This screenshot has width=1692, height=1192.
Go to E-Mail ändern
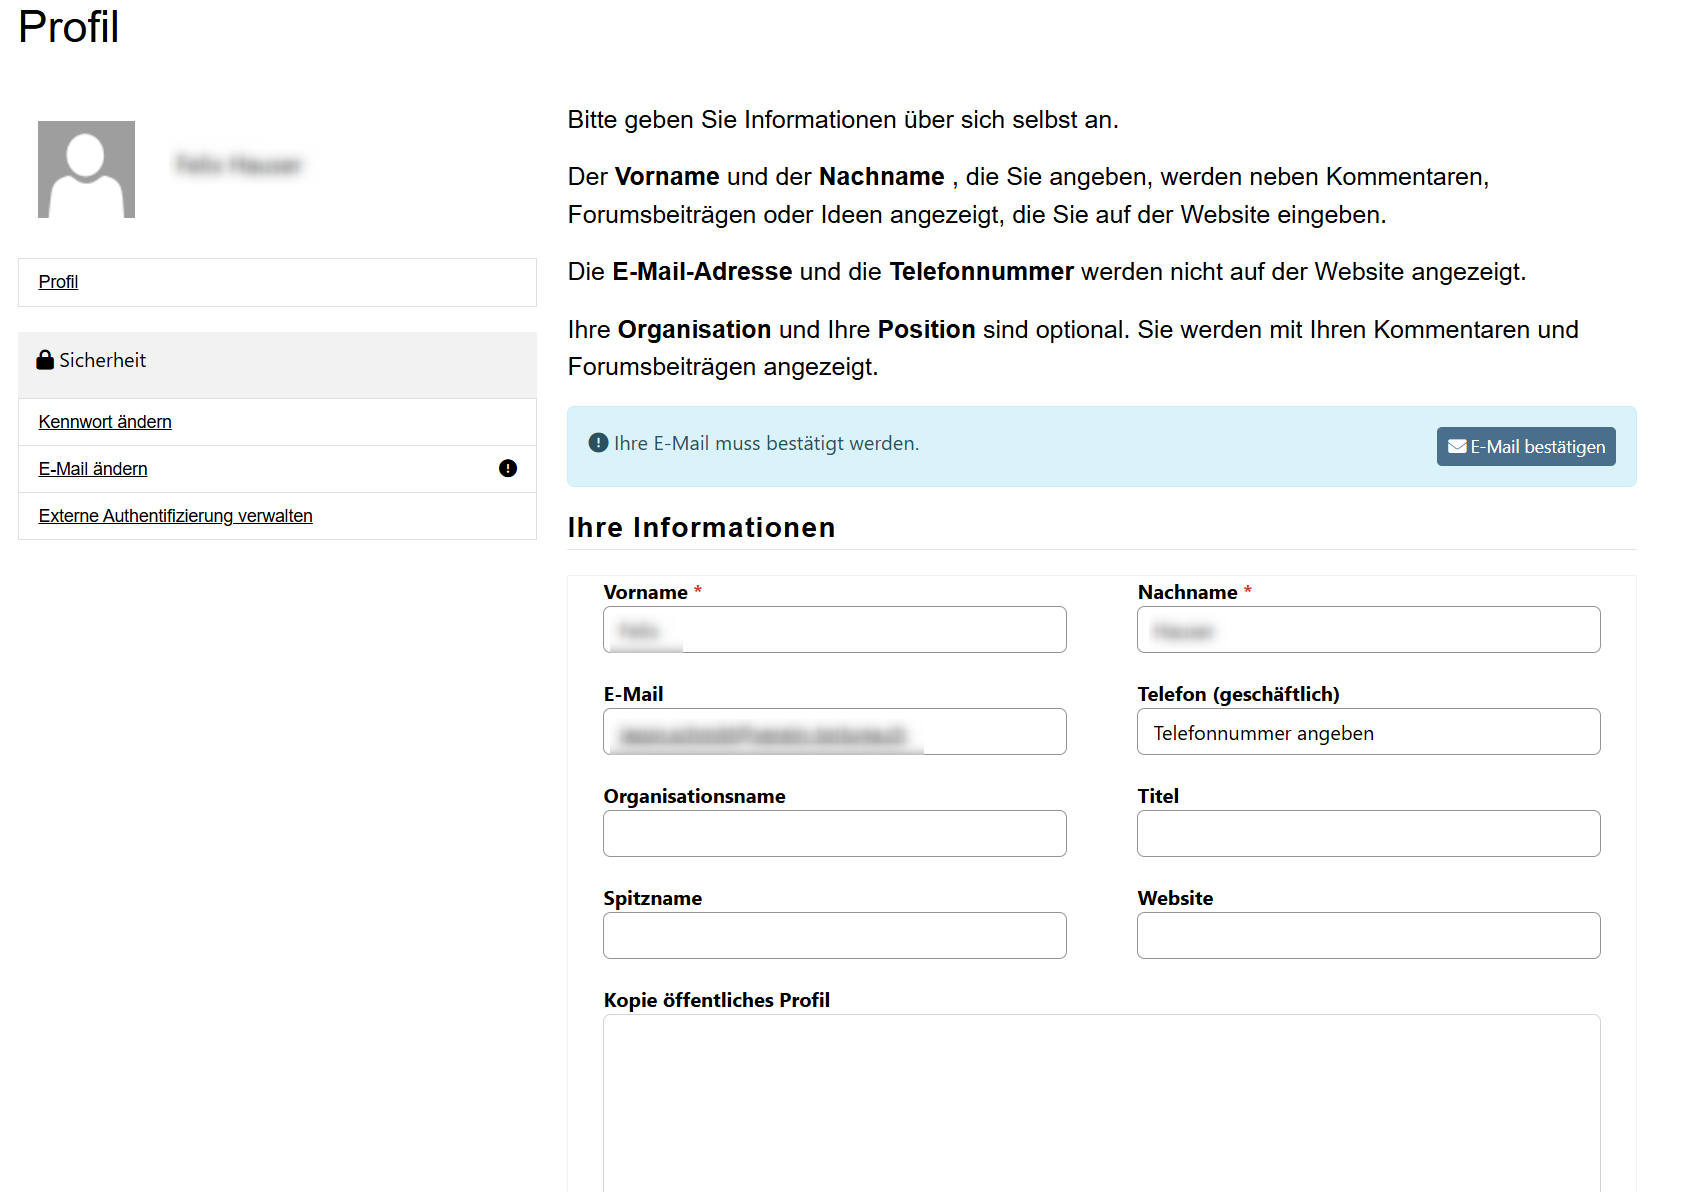[x=93, y=469]
